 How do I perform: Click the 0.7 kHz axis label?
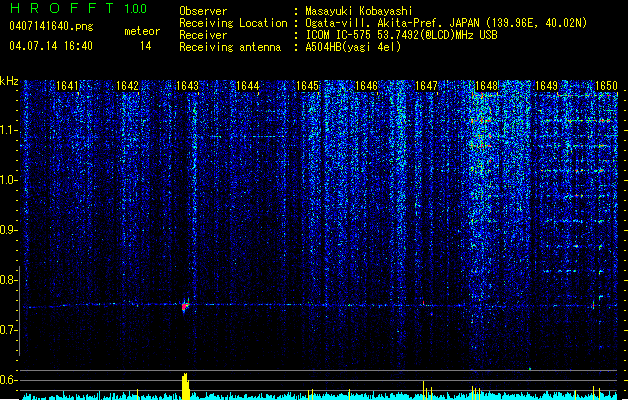click(8, 330)
